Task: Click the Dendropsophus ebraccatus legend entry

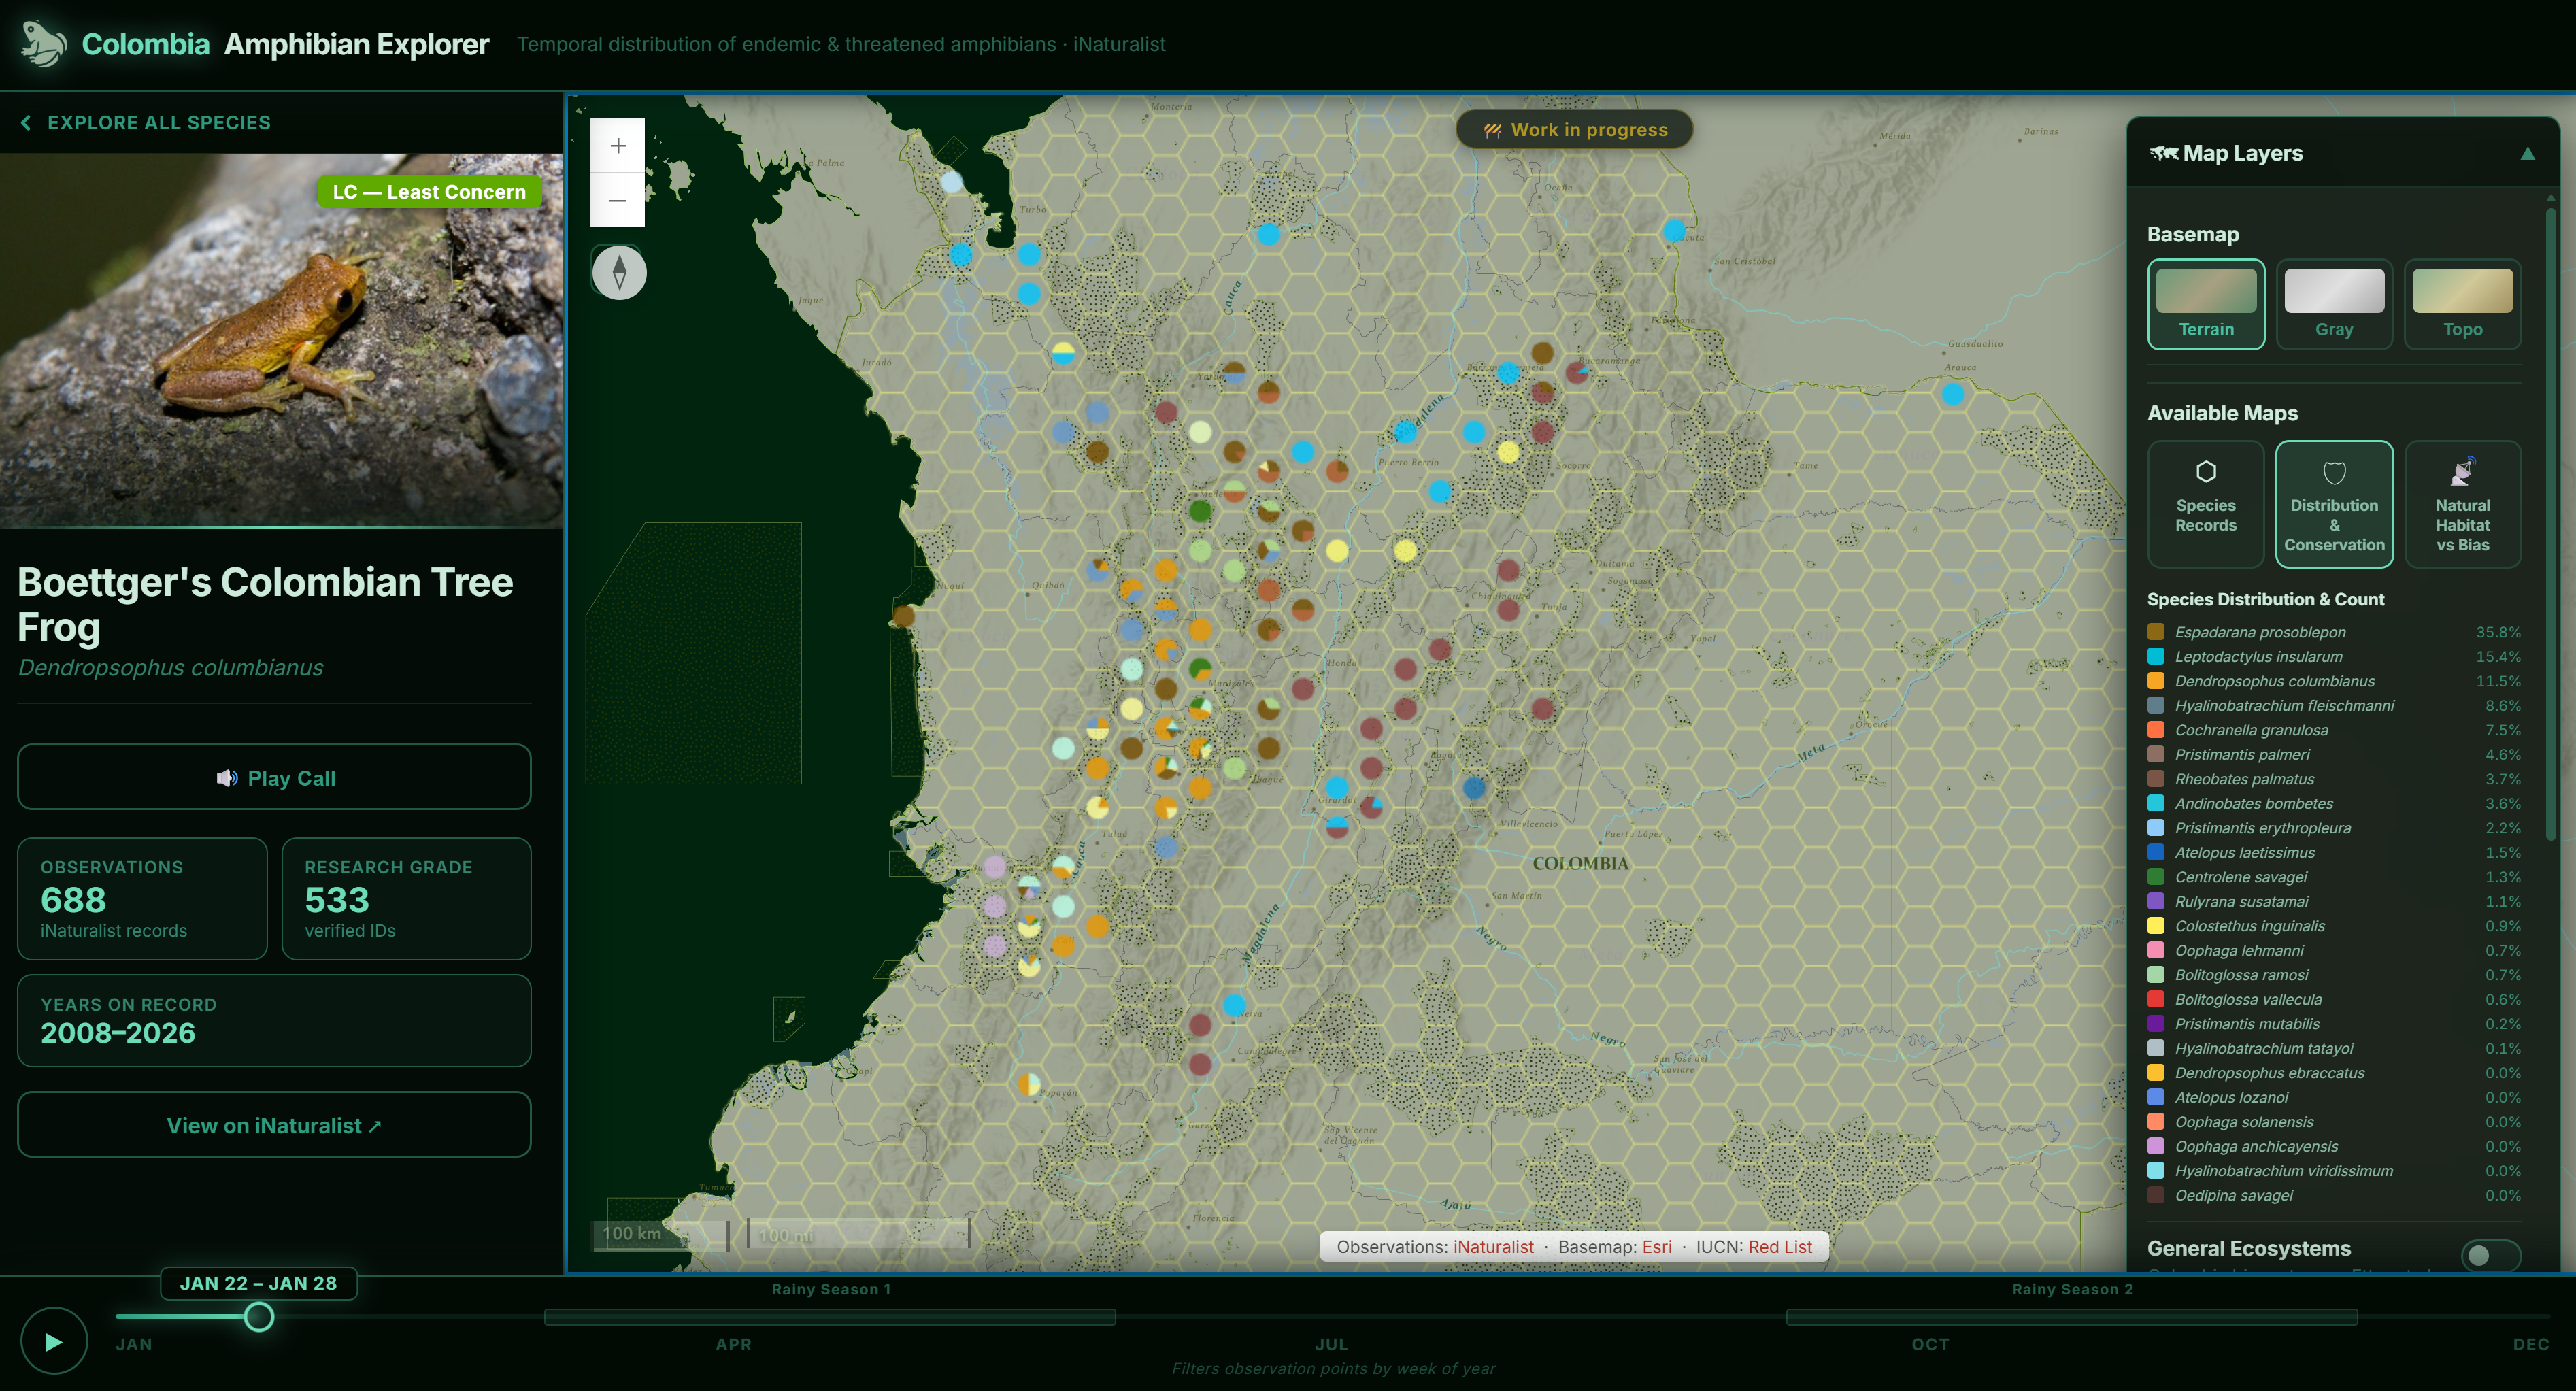Action: [x=2334, y=1073]
